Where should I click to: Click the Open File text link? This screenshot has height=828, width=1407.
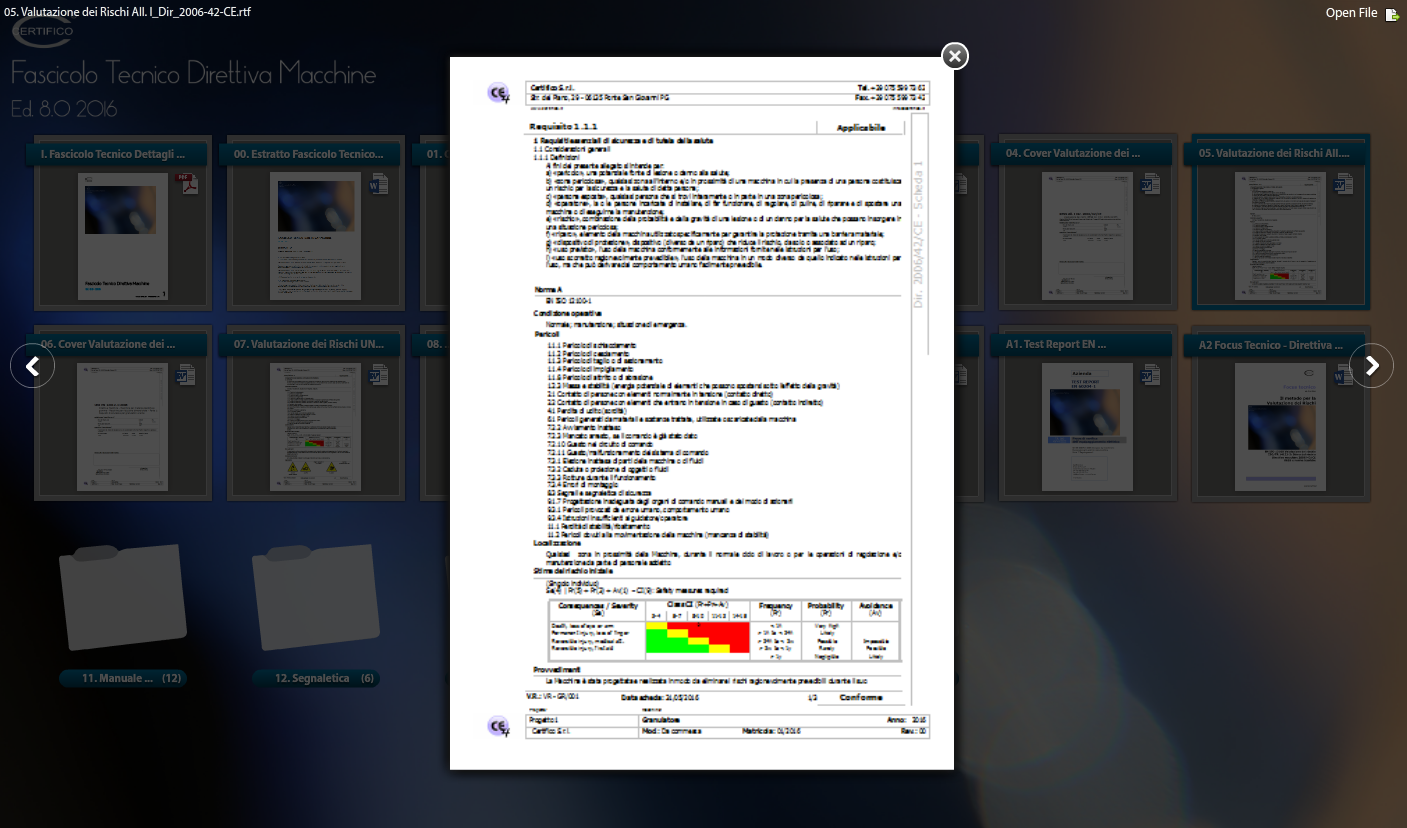(x=1351, y=13)
